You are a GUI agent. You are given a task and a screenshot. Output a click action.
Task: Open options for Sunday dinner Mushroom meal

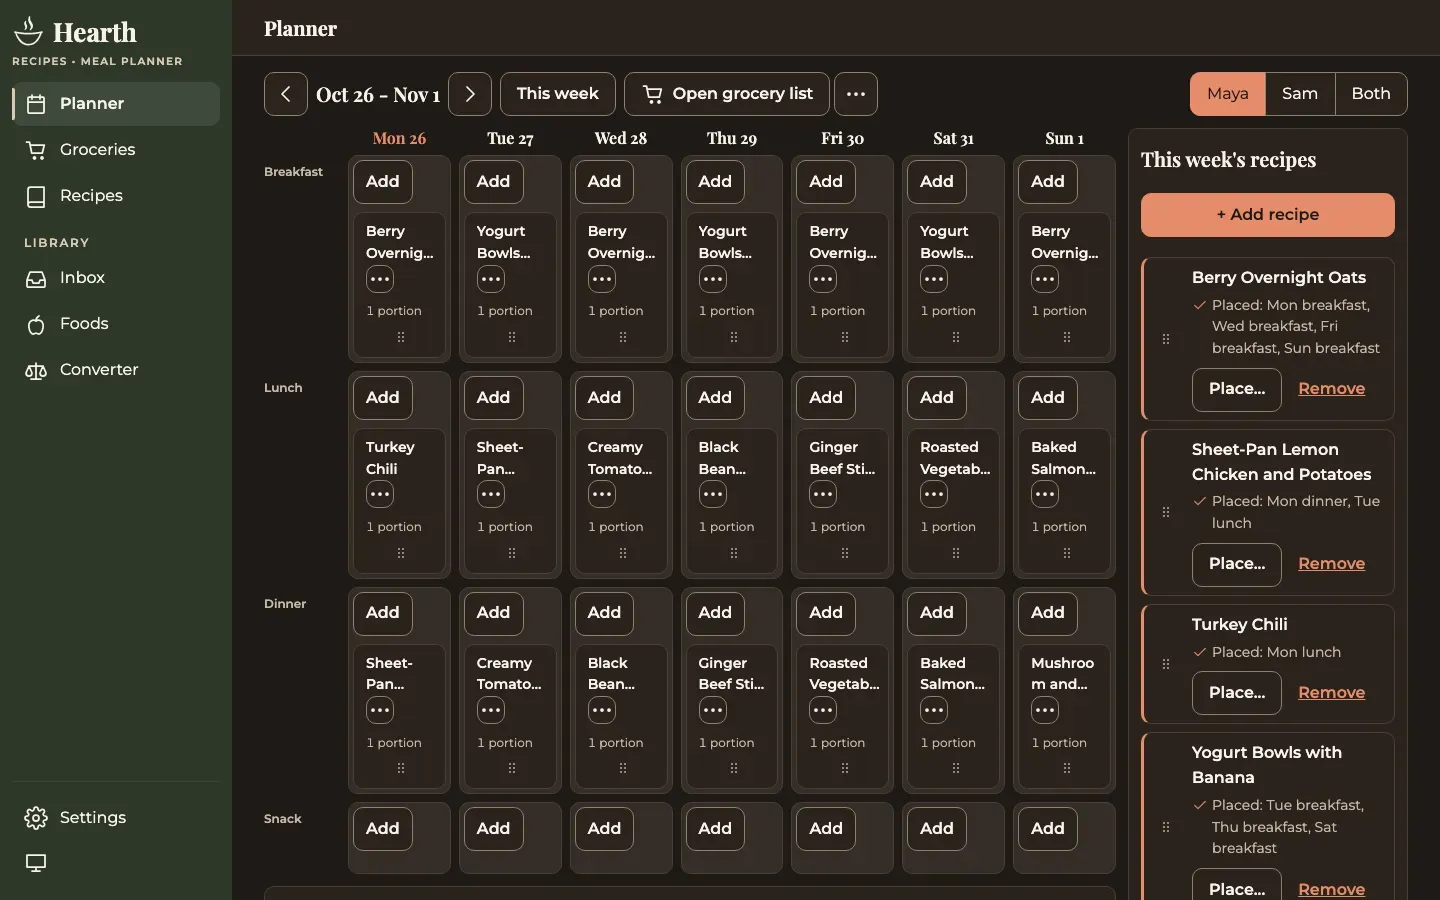(1045, 710)
